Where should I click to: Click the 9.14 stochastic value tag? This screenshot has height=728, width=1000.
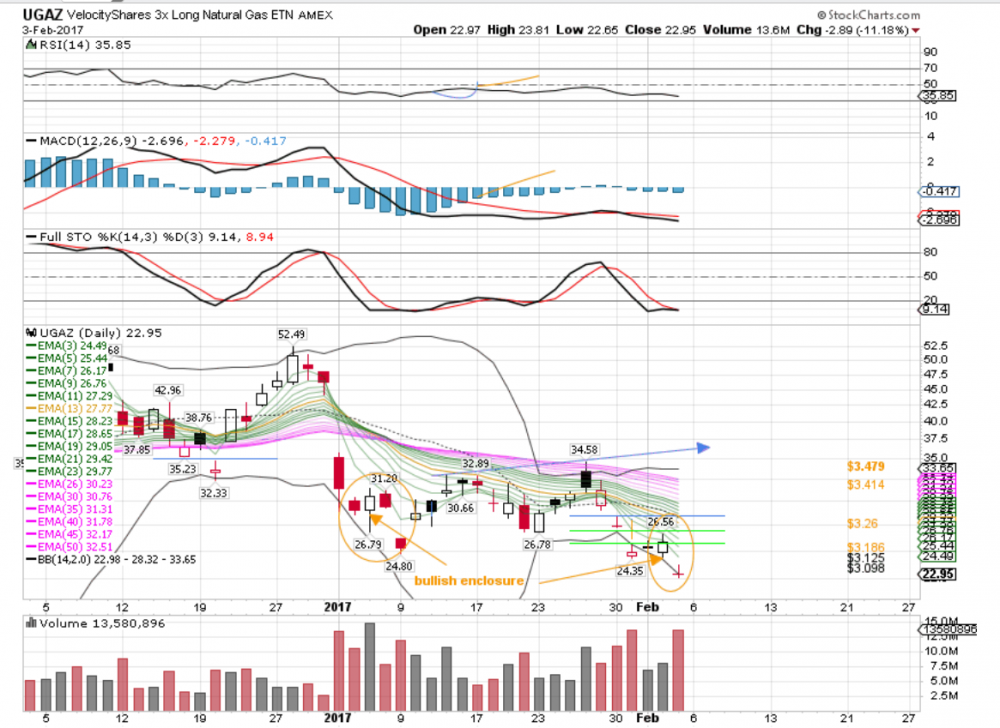click(x=935, y=309)
